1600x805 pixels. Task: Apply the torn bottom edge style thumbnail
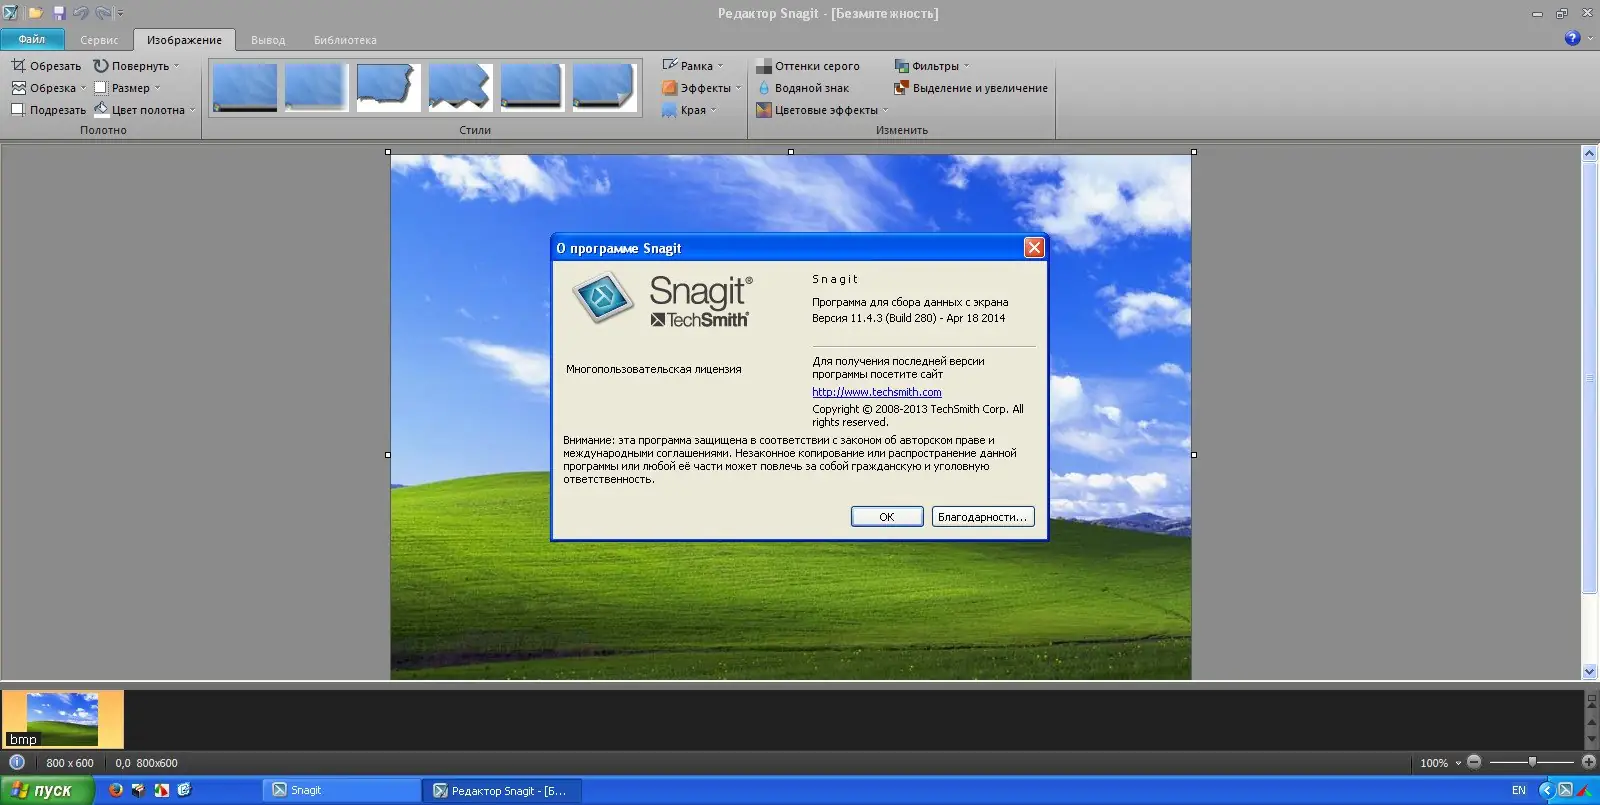(x=389, y=87)
